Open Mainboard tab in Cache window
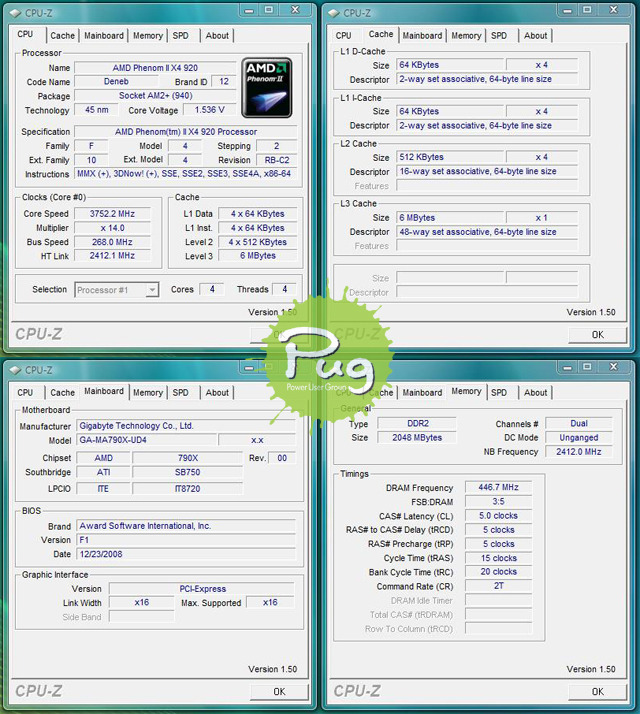This screenshot has height=714, width=640. point(422,36)
